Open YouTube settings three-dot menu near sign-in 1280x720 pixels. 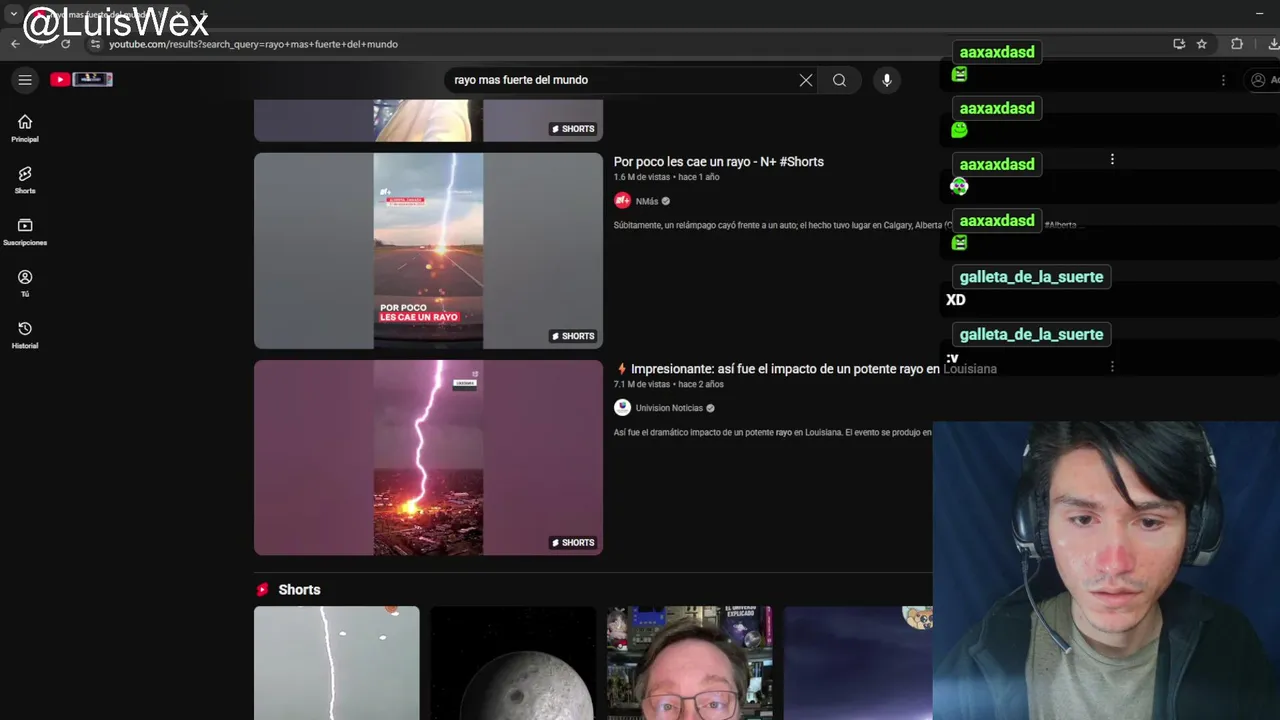pyautogui.click(x=1223, y=80)
